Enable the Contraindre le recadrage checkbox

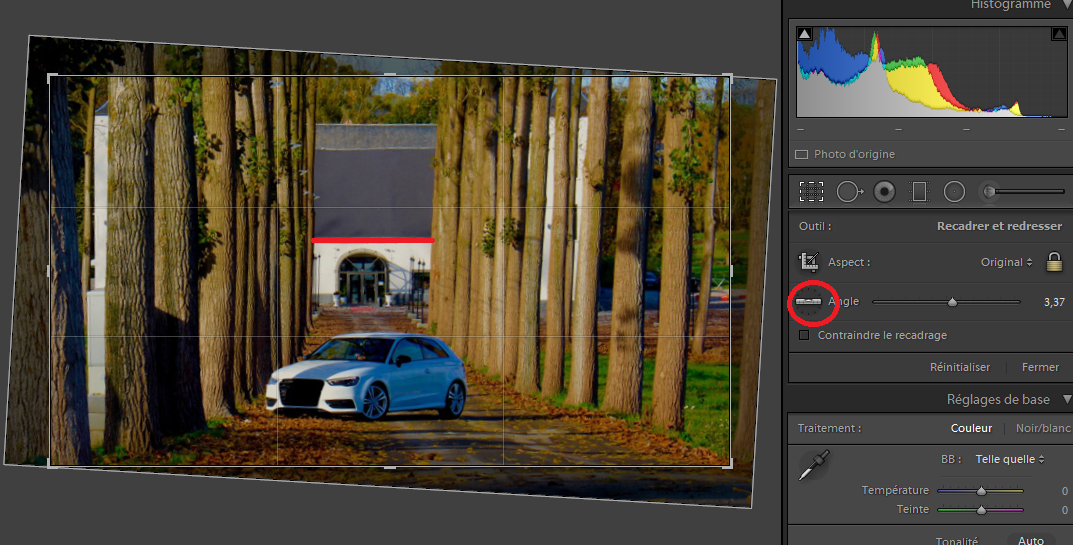[x=805, y=335]
